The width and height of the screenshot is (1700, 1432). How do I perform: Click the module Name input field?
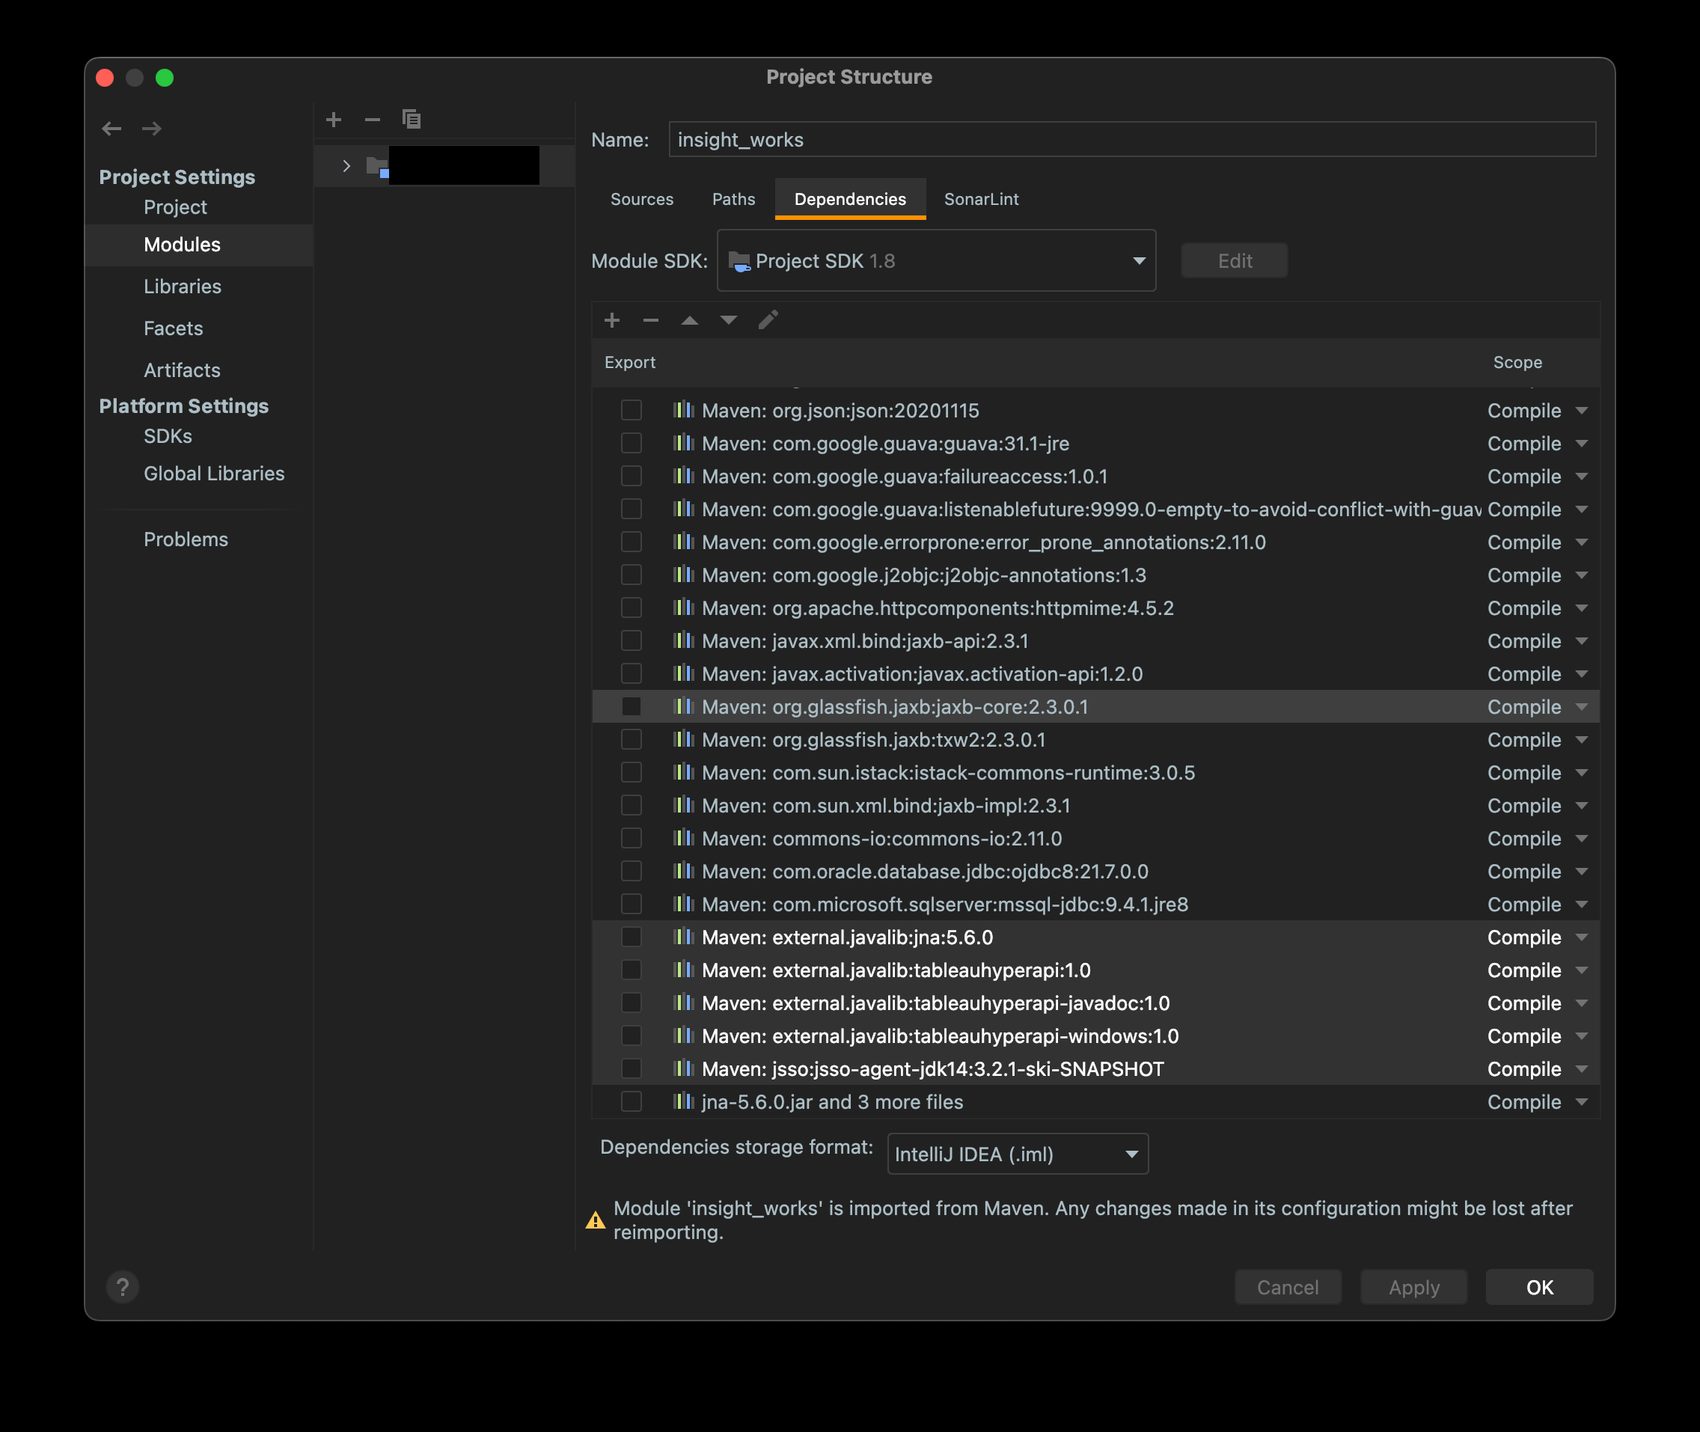[x=1131, y=140]
